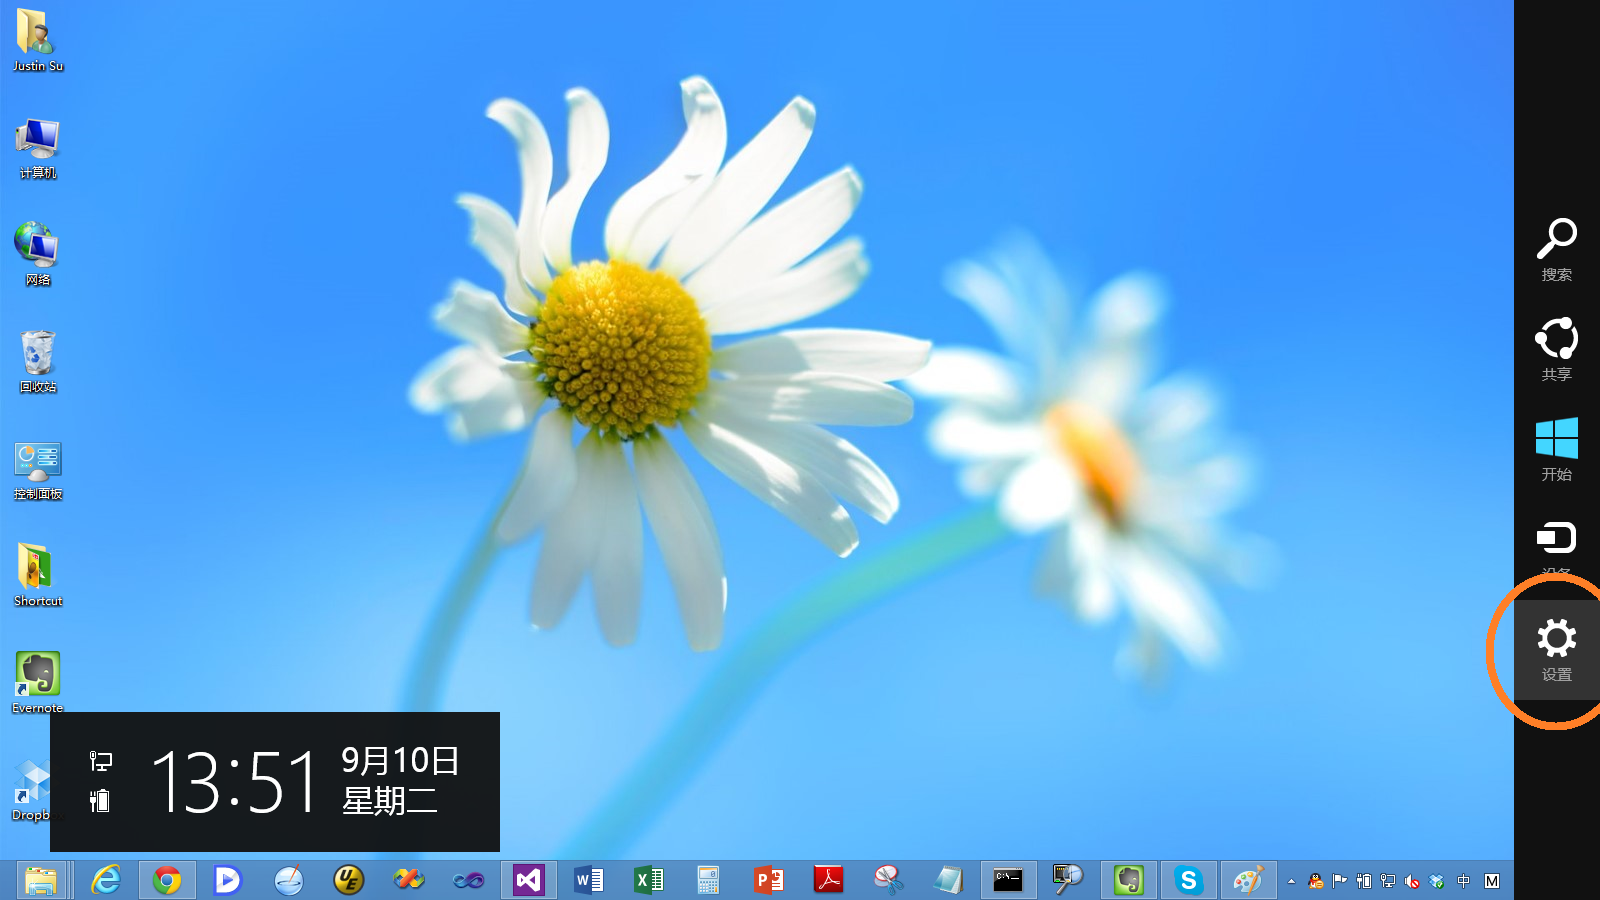Image resolution: width=1600 pixels, height=900 pixels.
Task: Open the network status tray icon
Action: click(x=1388, y=881)
